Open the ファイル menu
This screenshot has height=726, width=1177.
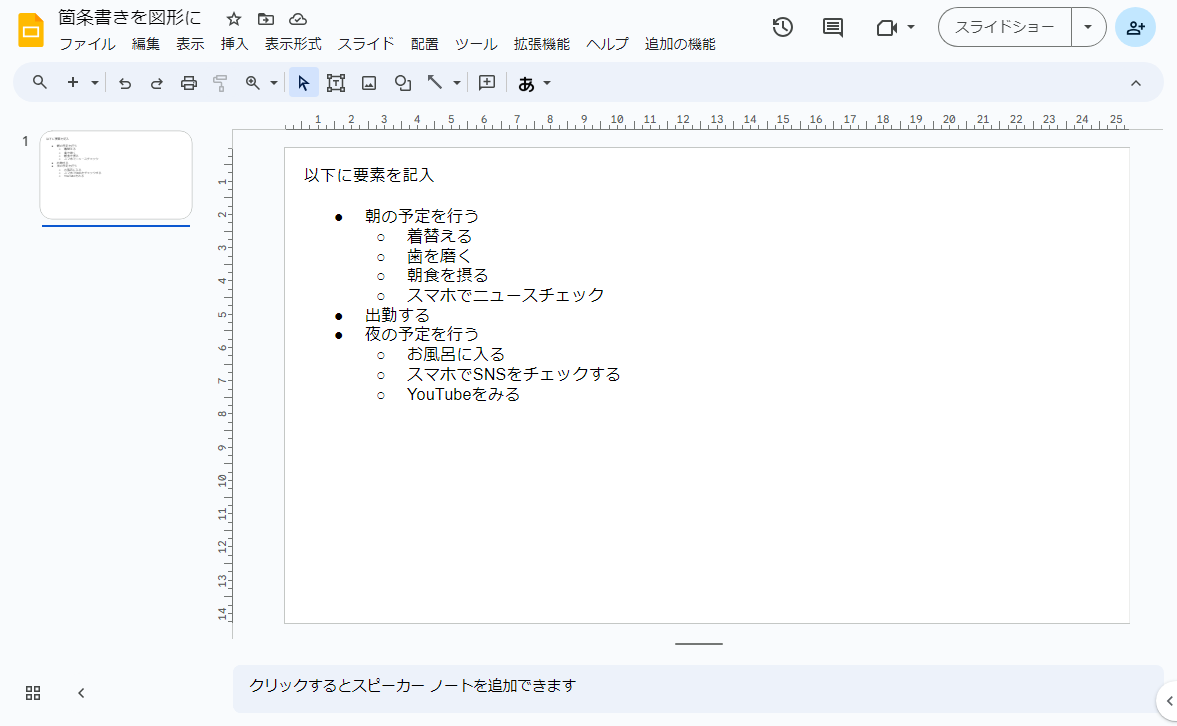87,44
